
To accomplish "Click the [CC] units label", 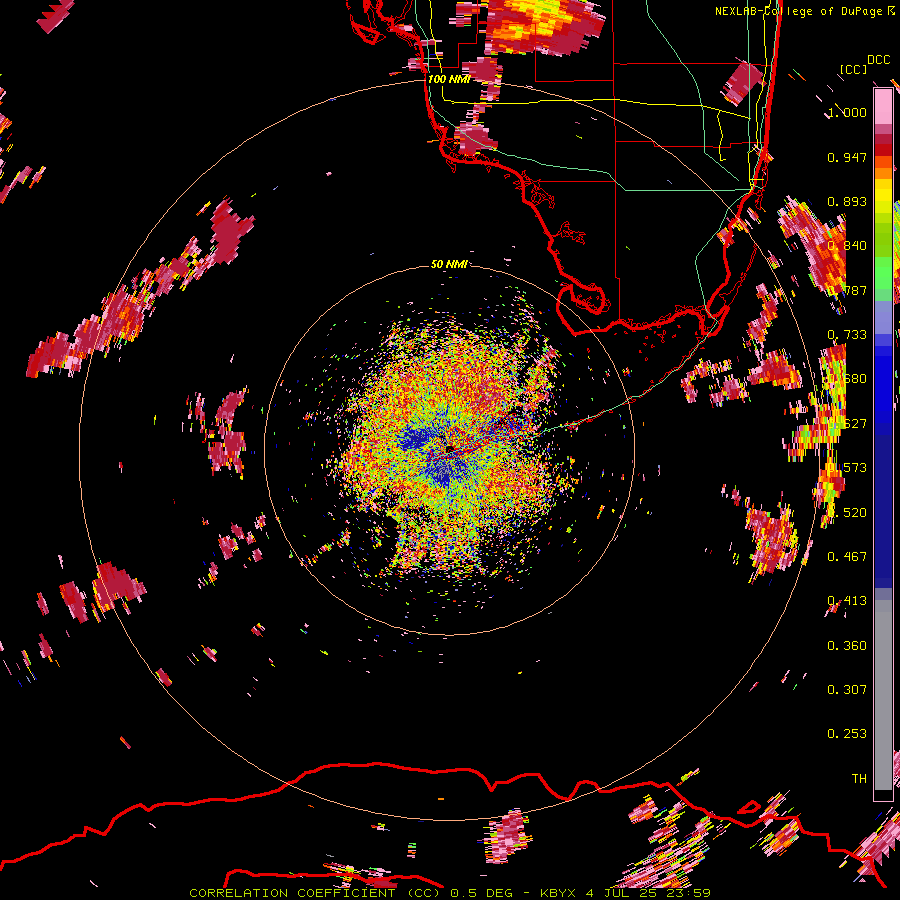I will click(x=853, y=69).
